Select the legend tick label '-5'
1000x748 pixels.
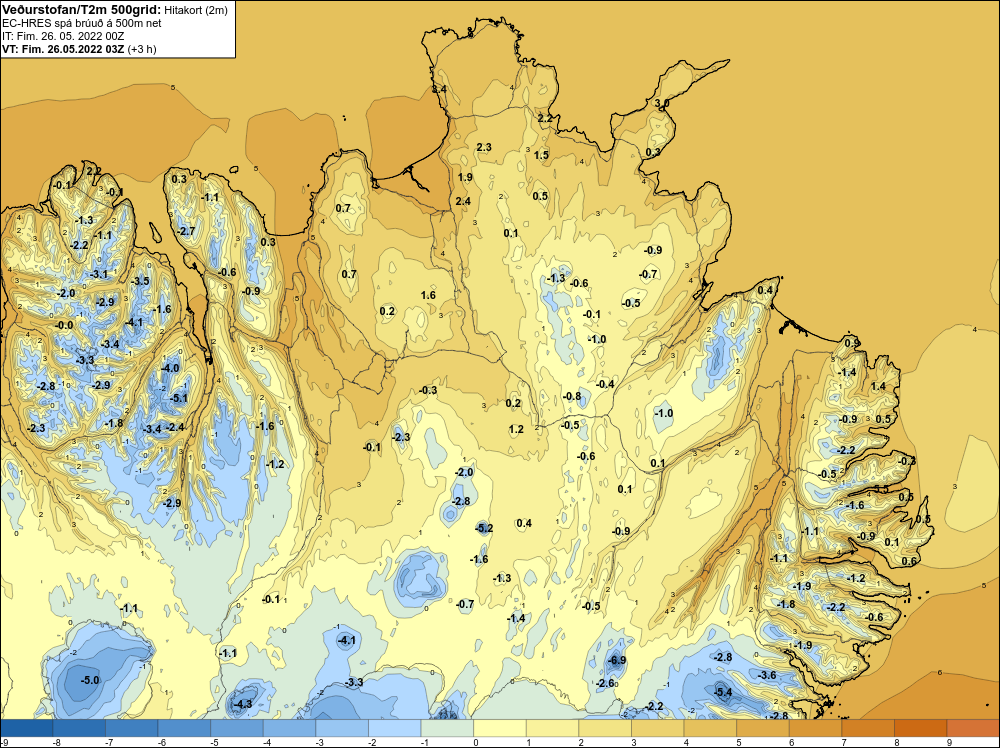212,743
